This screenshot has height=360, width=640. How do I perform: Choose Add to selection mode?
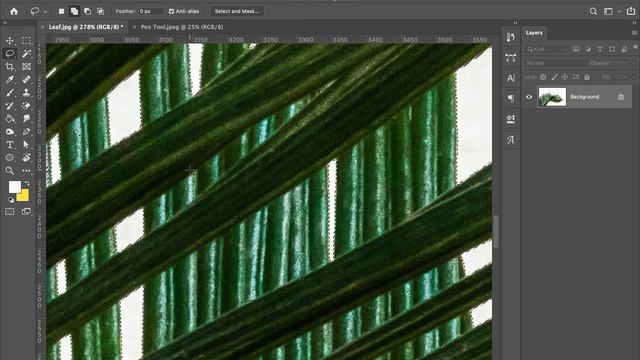74,11
